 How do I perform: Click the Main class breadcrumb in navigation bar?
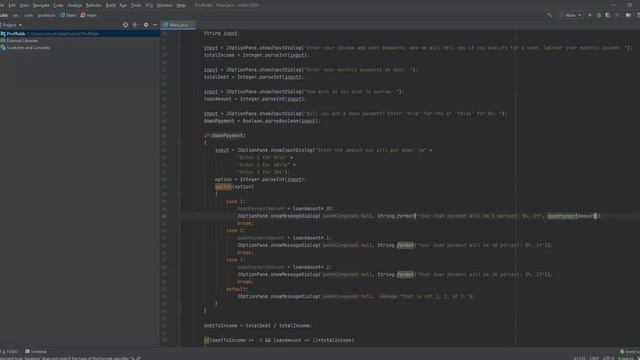68,15
